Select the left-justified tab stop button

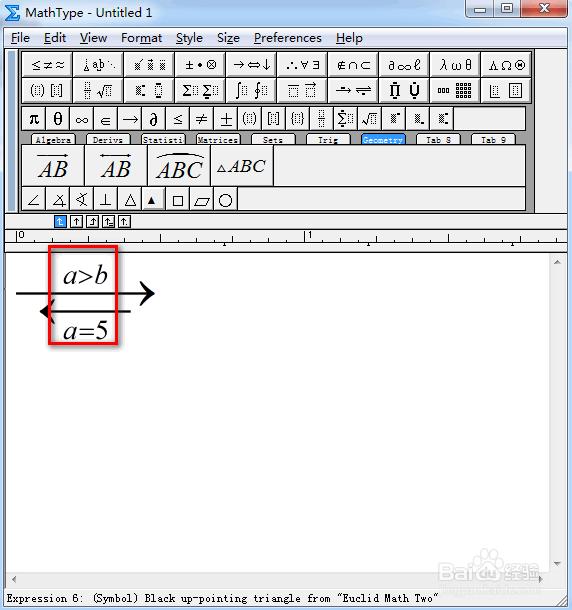click(x=60, y=222)
